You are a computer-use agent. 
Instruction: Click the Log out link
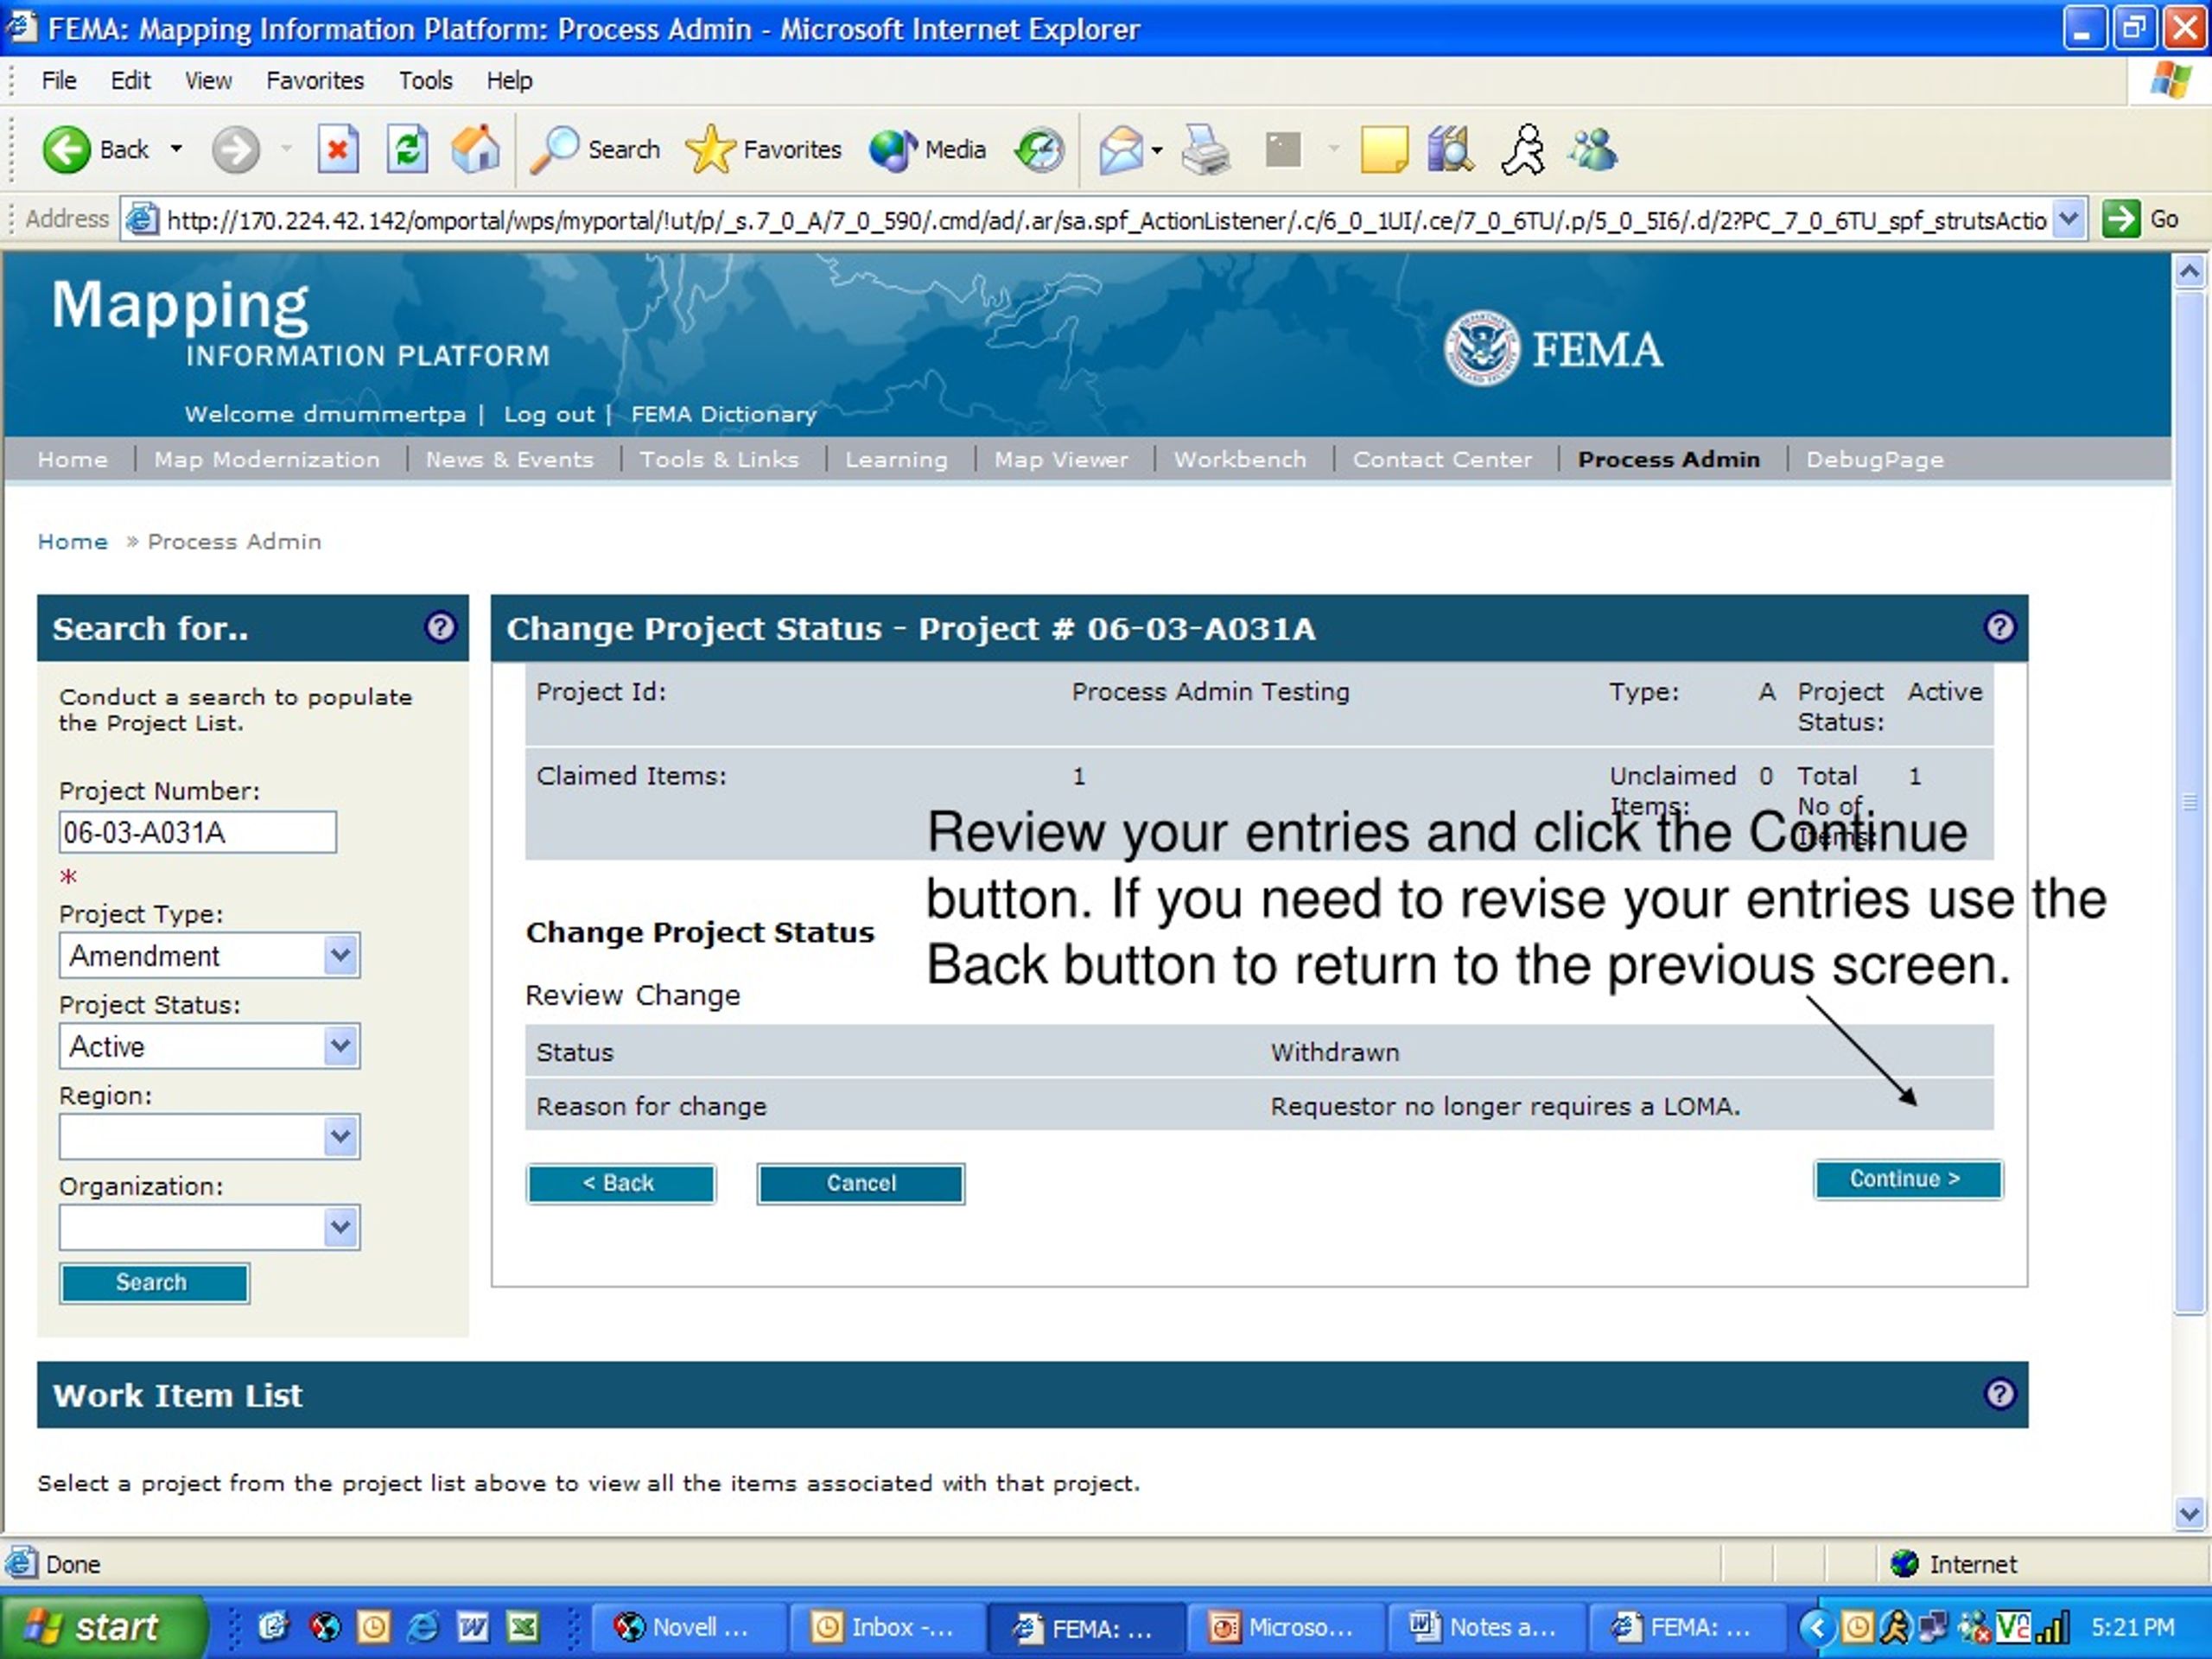[x=548, y=414]
